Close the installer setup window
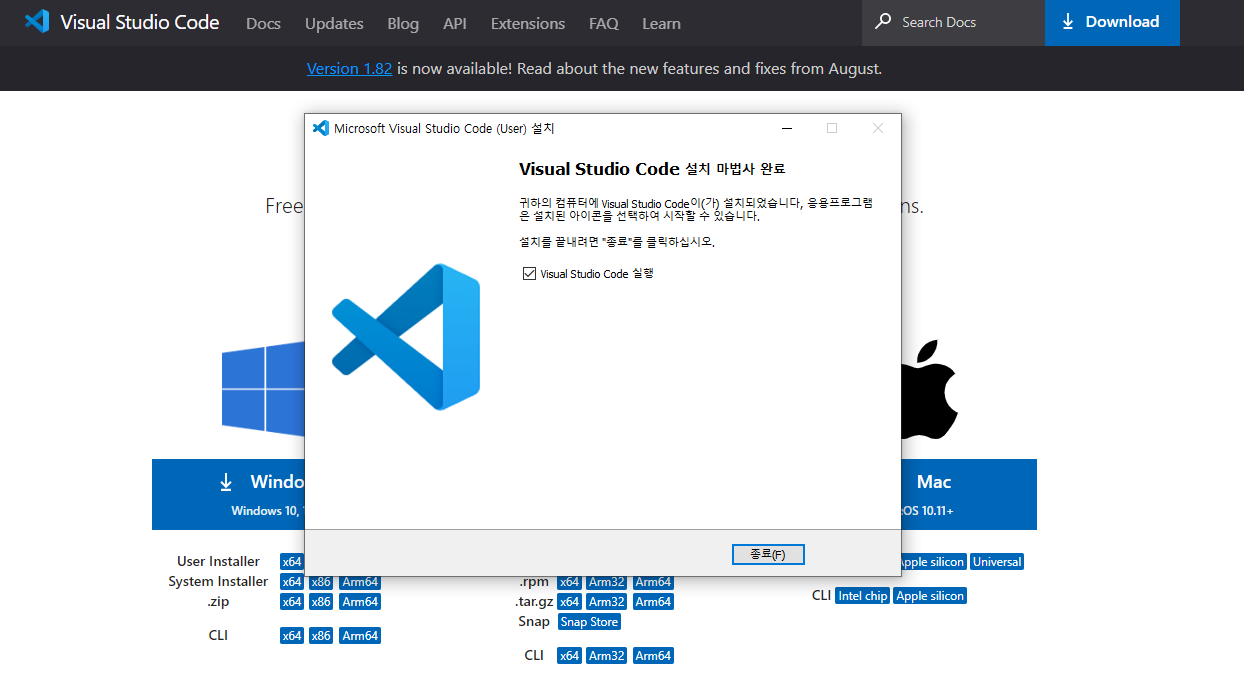The height and width of the screenshot is (688, 1244). coord(878,128)
